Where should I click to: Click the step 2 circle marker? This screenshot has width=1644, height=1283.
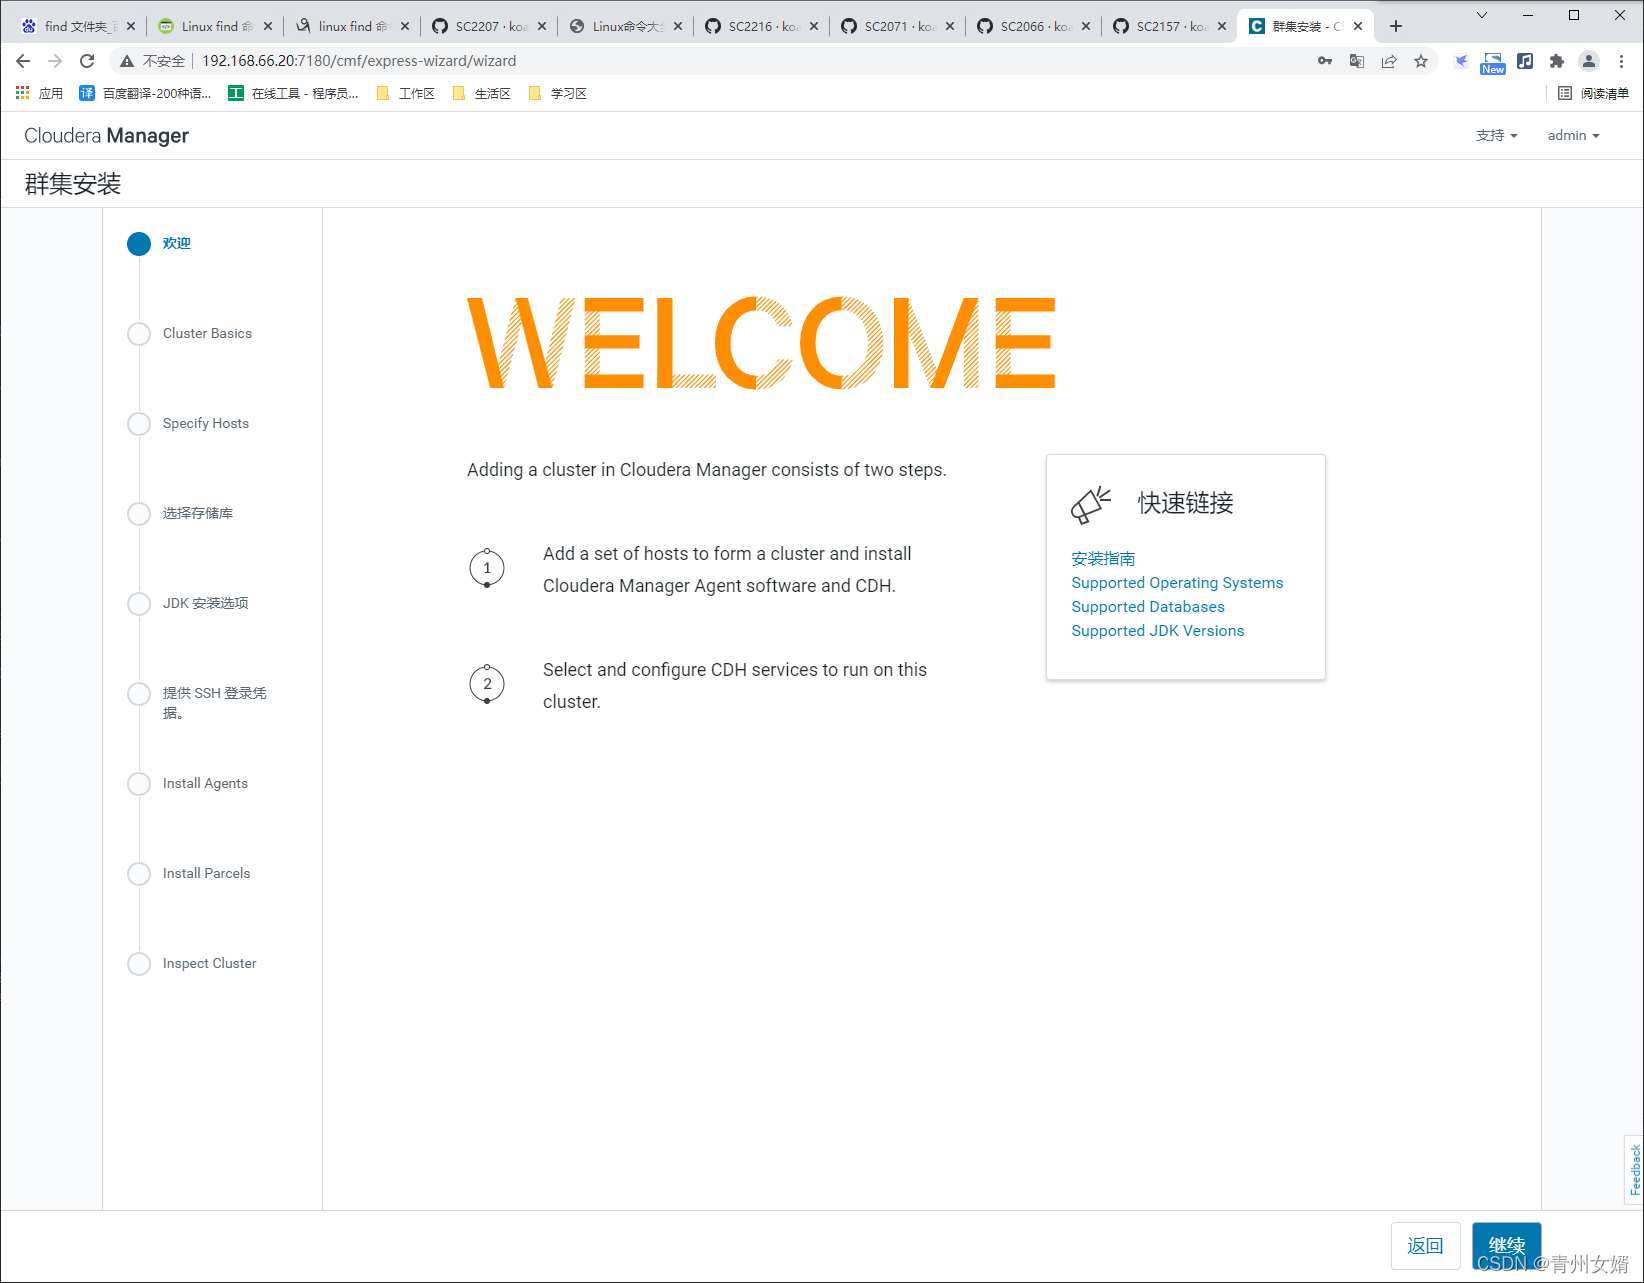tap(487, 684)
